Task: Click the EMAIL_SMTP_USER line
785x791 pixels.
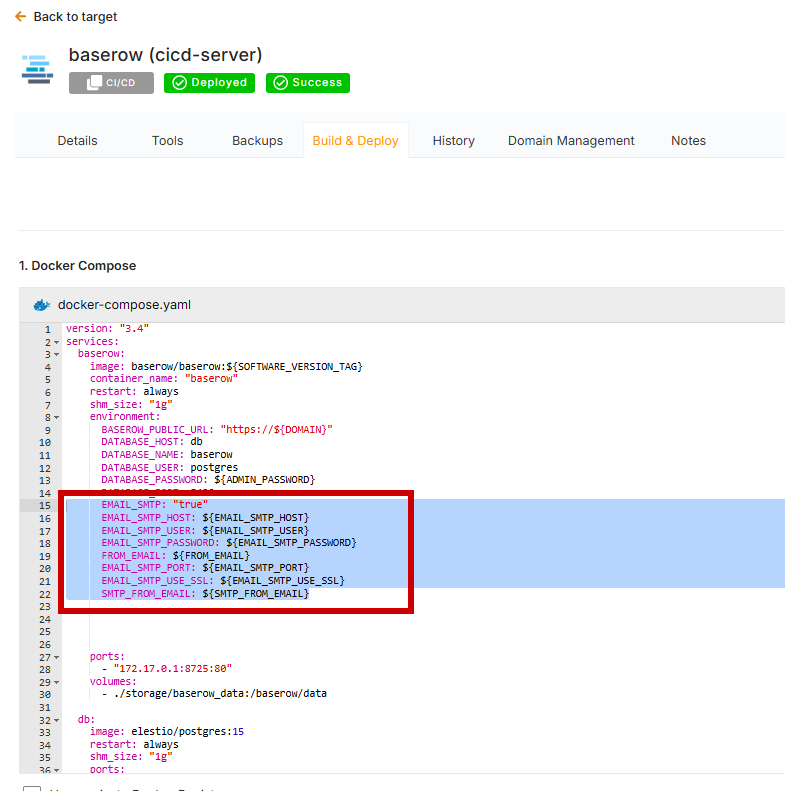Action: (x=205, y=531)
